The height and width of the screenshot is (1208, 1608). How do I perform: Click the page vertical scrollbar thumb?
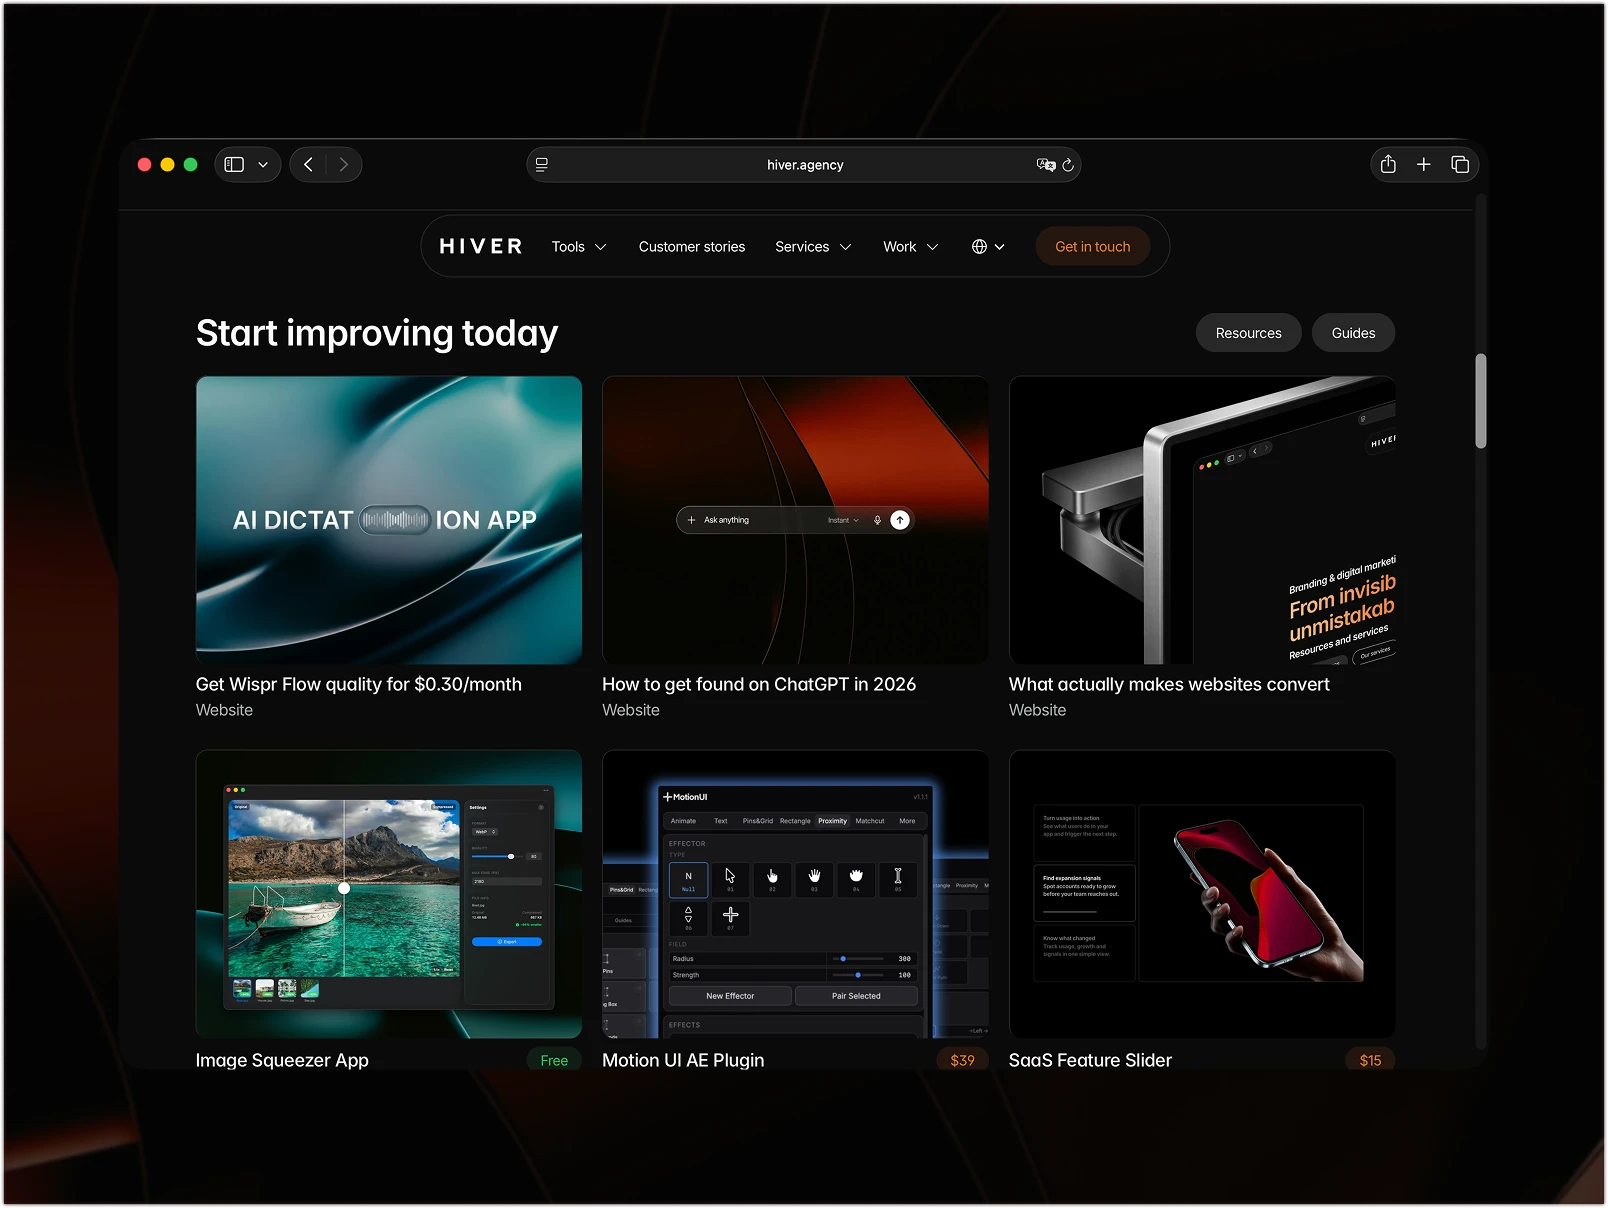point(1481,401)
